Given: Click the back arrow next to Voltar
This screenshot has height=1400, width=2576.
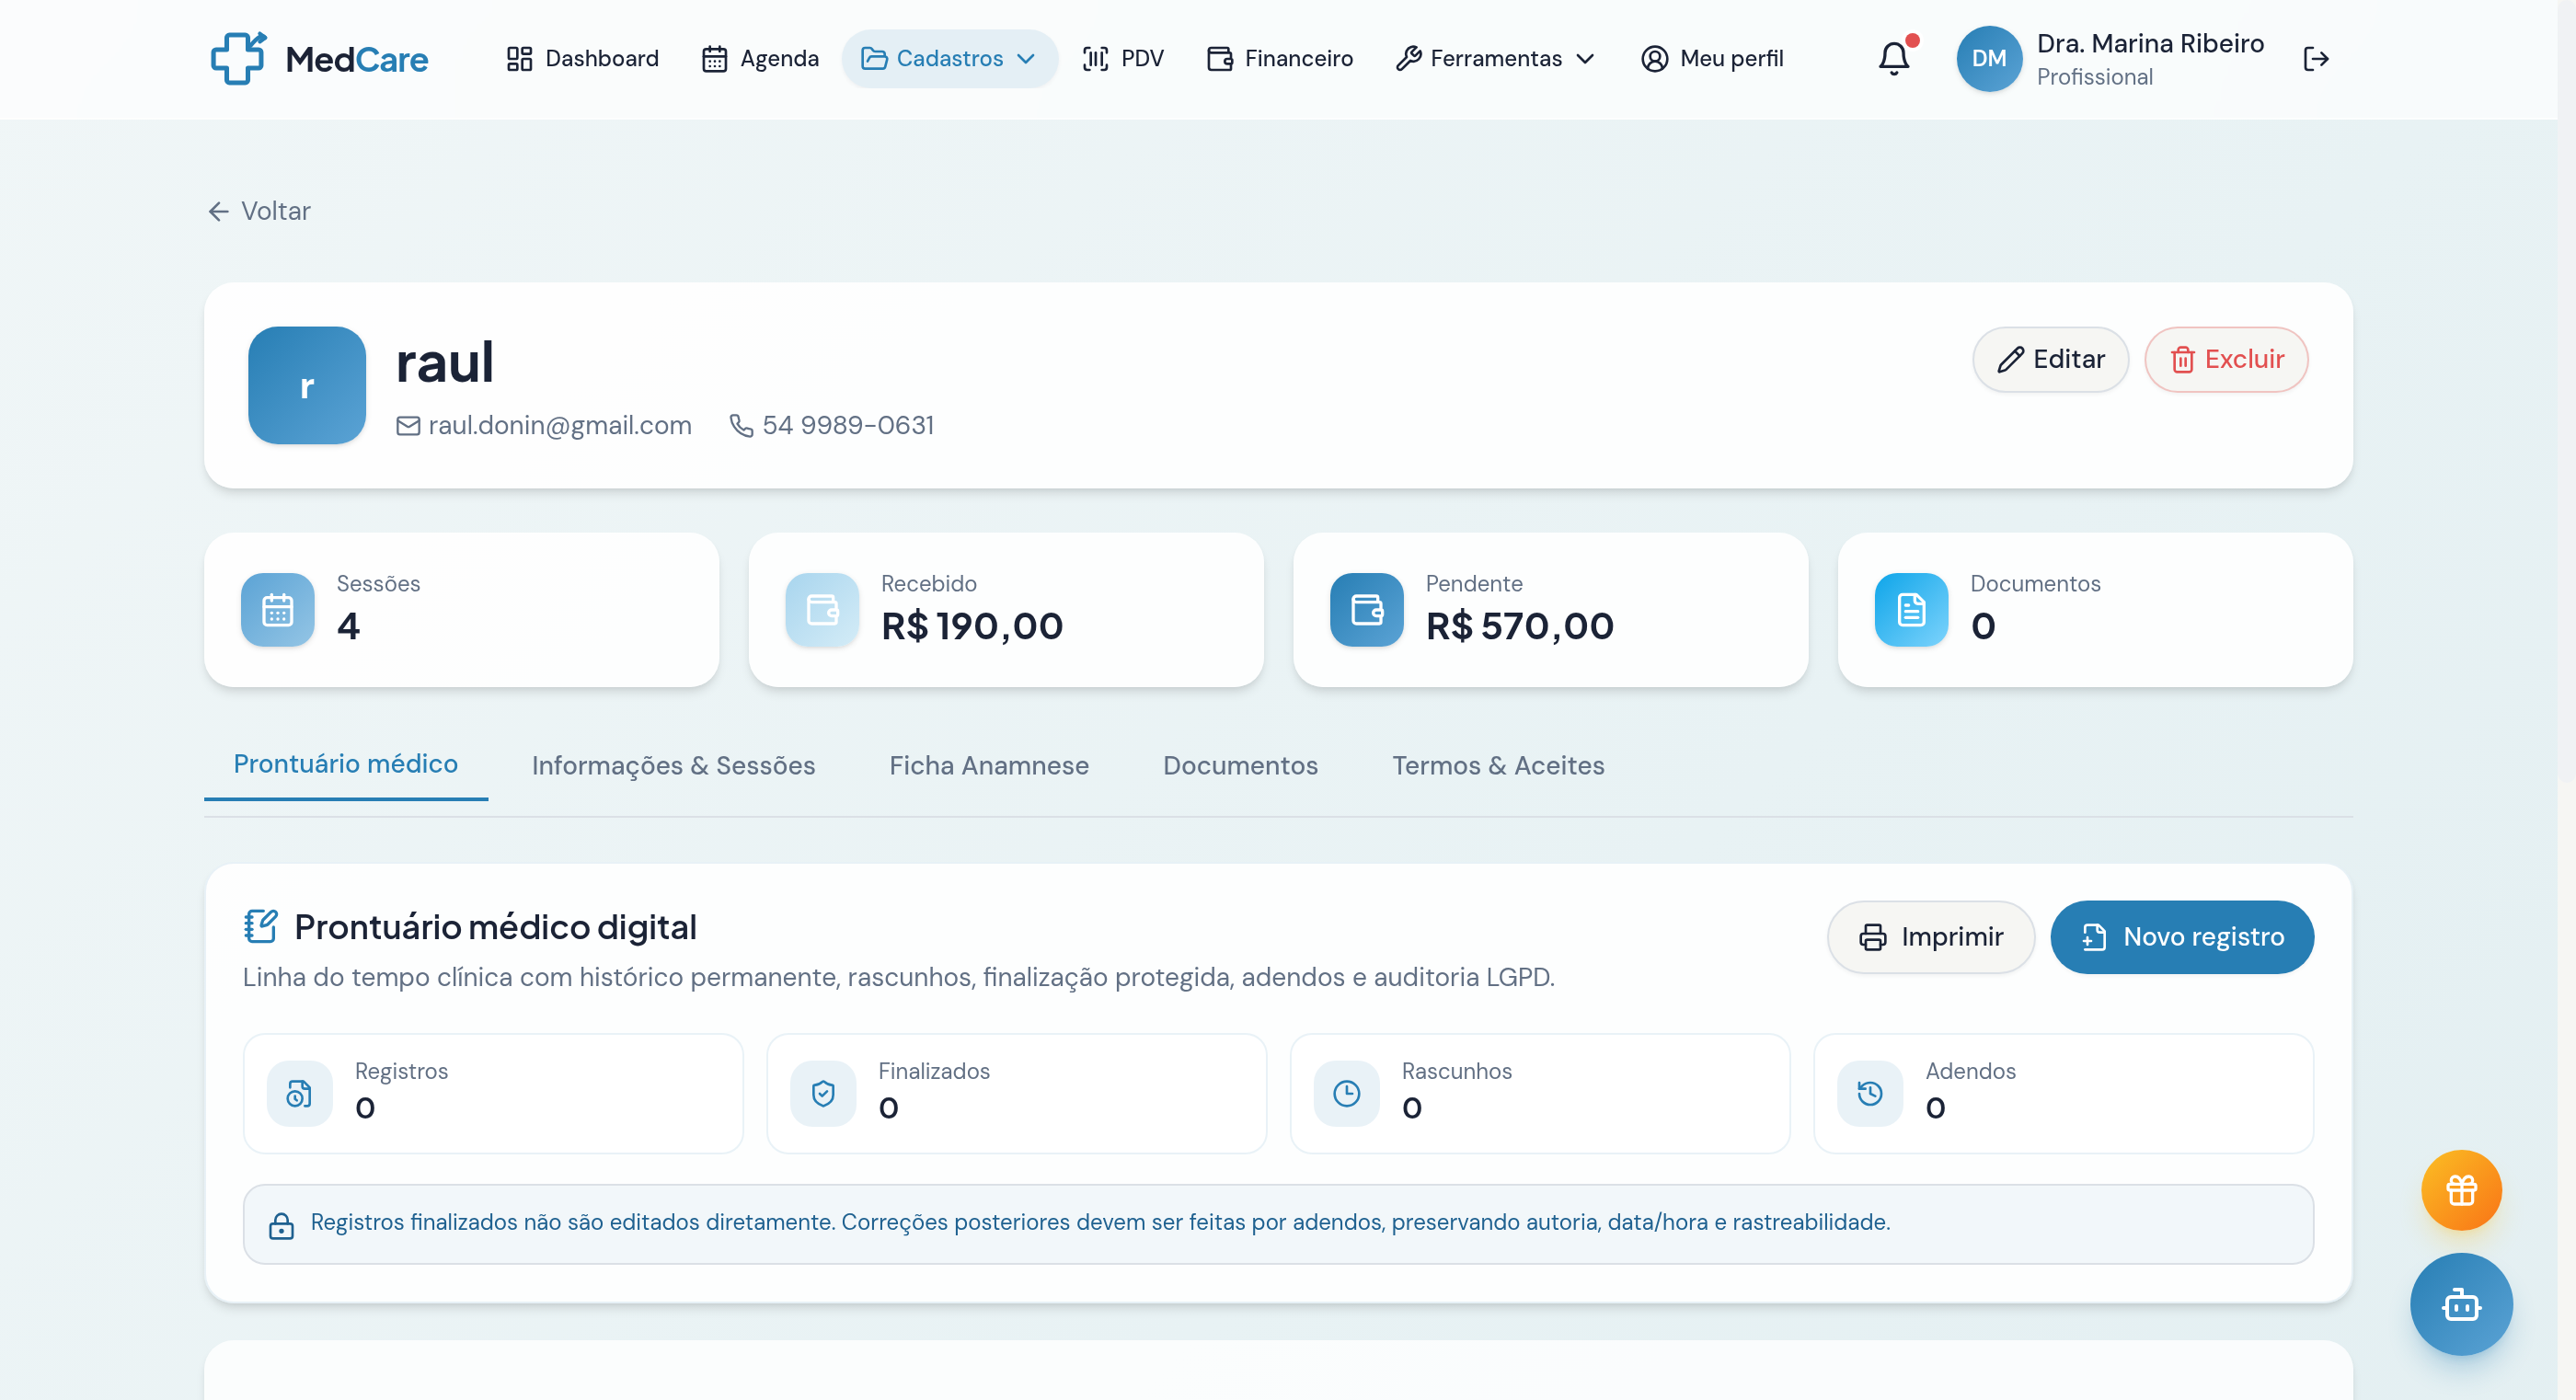Looking at the screenshot, I should click(219, 211).
